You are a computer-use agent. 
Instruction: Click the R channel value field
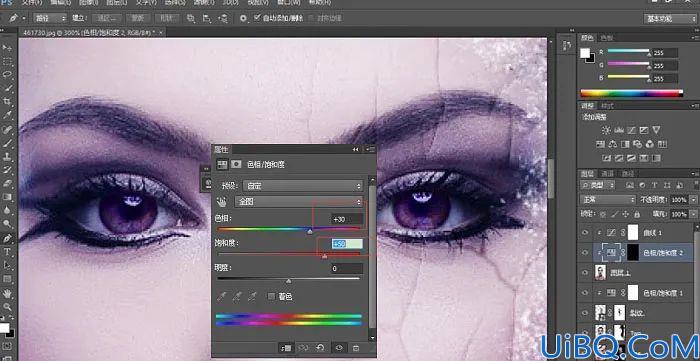click(x=665, y=53)
